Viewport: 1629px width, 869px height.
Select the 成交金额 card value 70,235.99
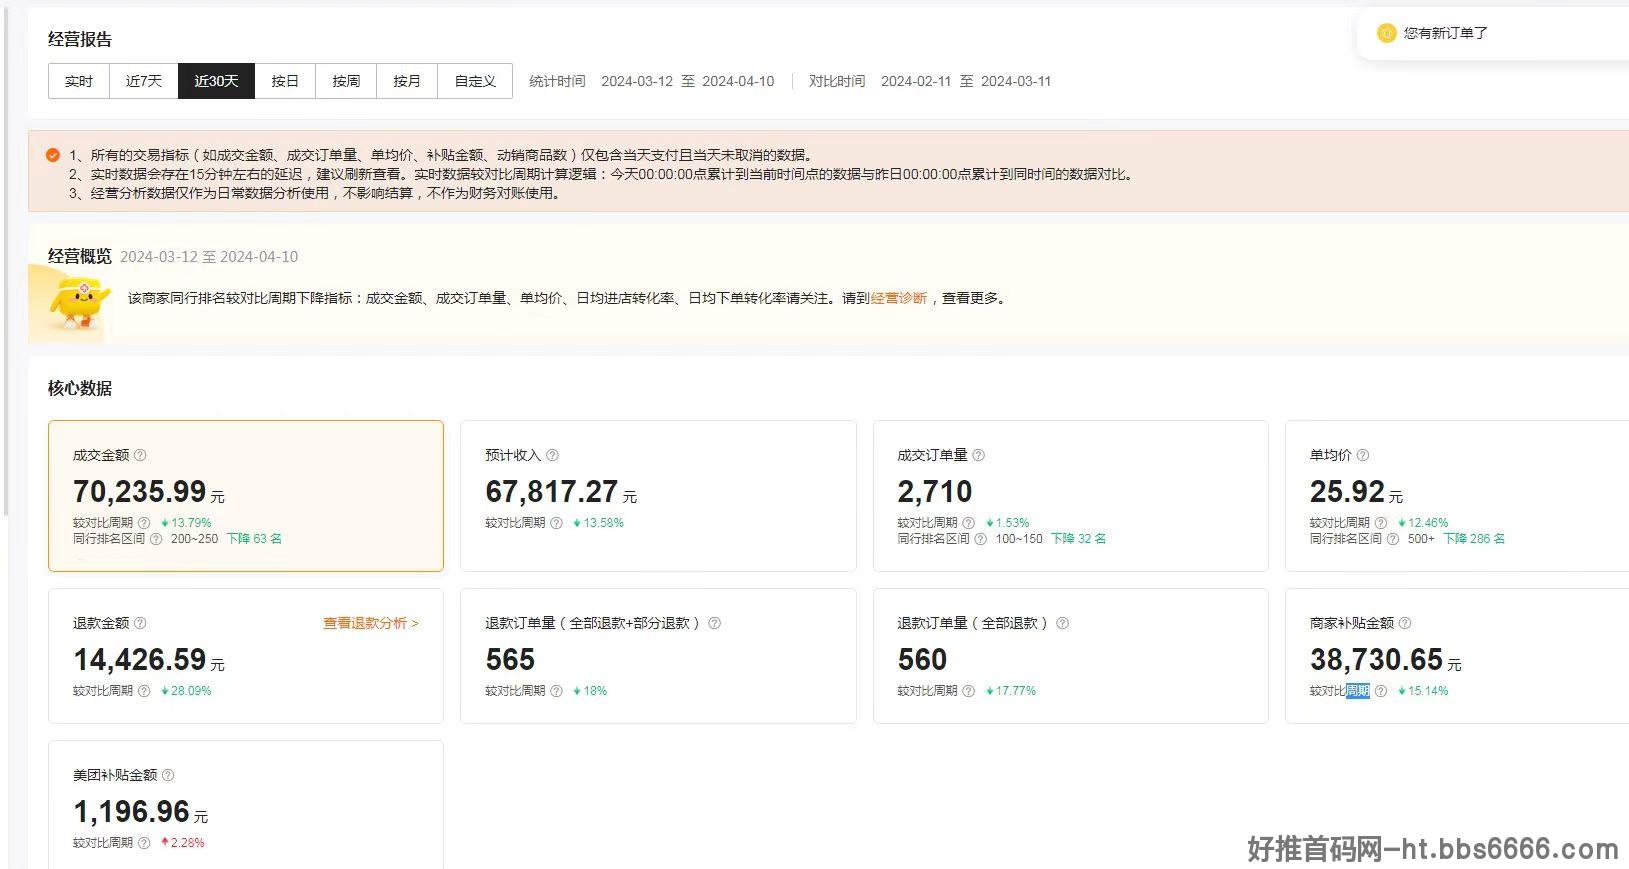click(x=140, y=492)
